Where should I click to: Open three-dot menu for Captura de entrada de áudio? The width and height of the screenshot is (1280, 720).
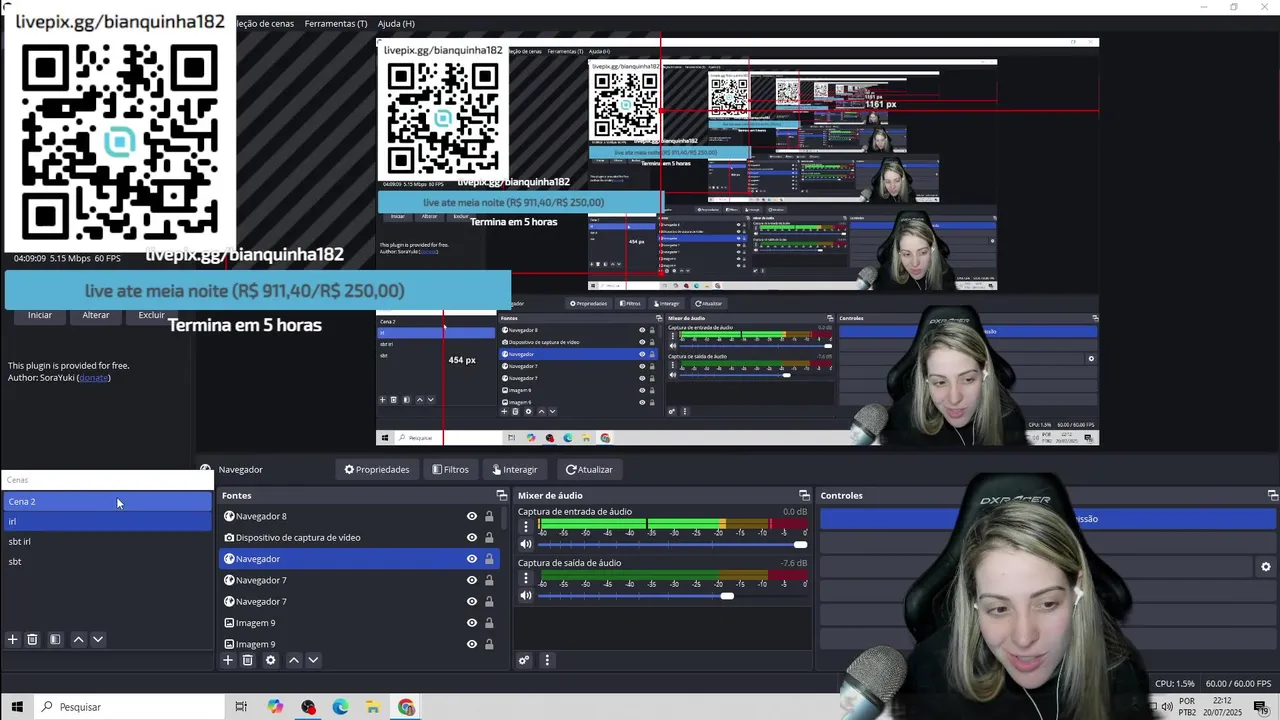click(526, 526)
